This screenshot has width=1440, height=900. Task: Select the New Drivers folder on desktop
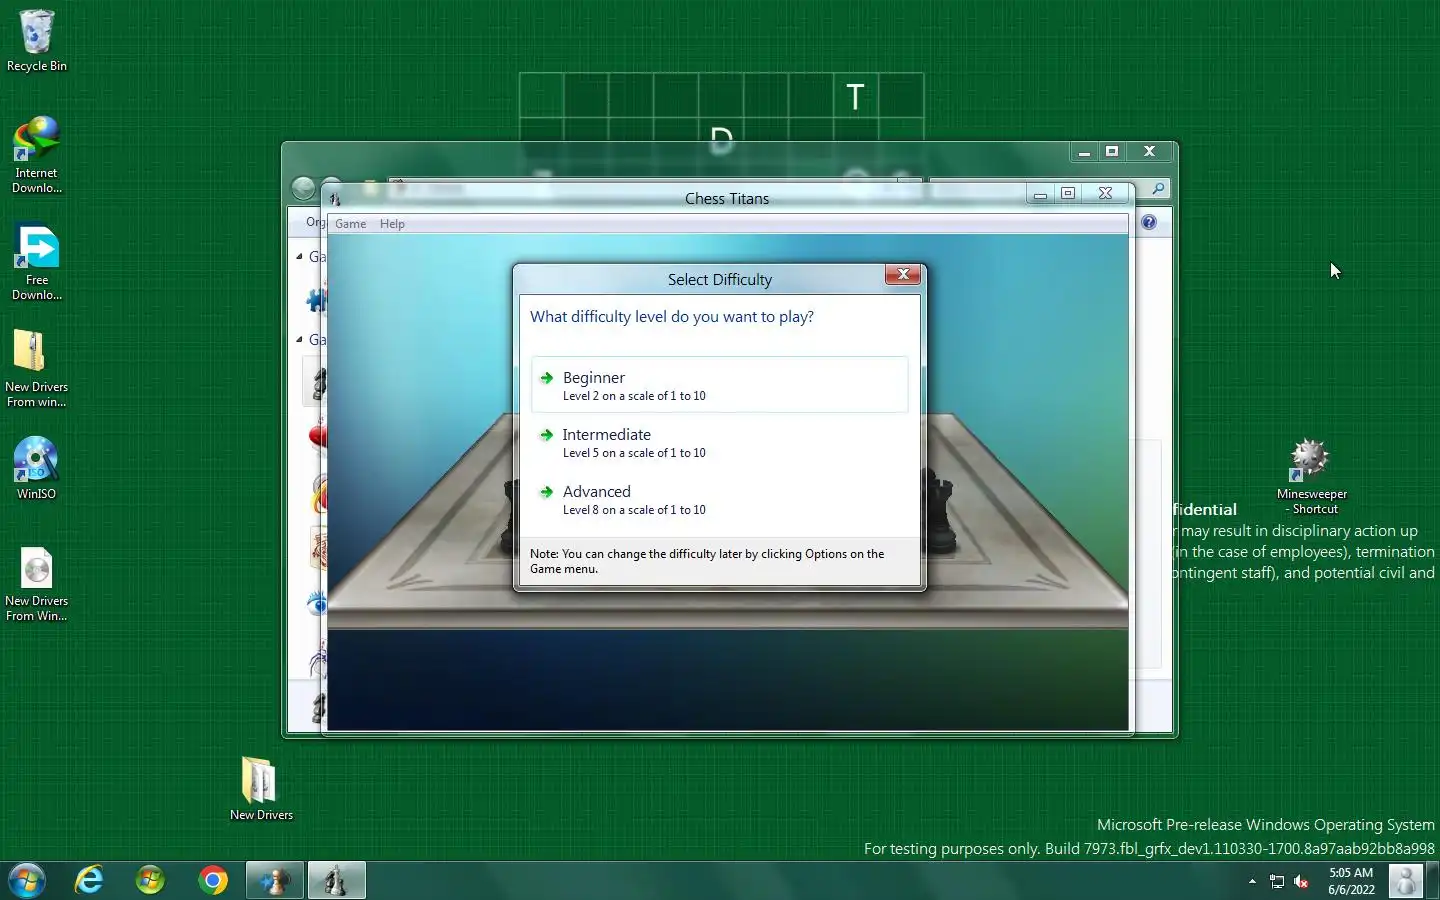coord(261,789)
